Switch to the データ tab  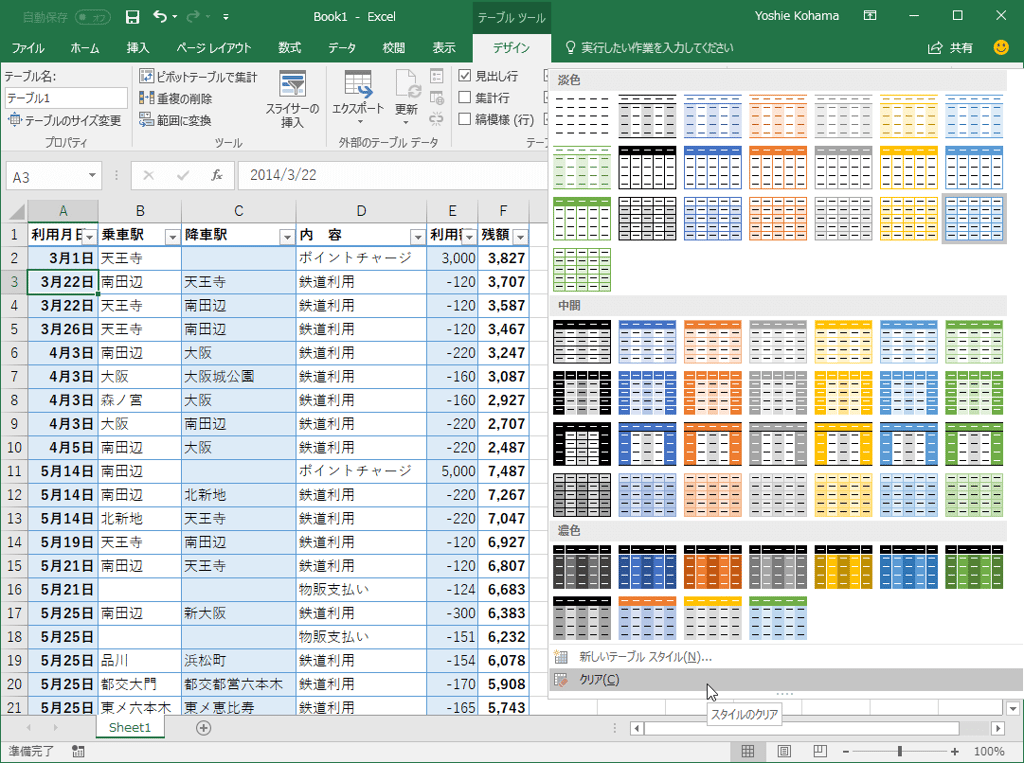pyautogui.click(x=342, y=48)
